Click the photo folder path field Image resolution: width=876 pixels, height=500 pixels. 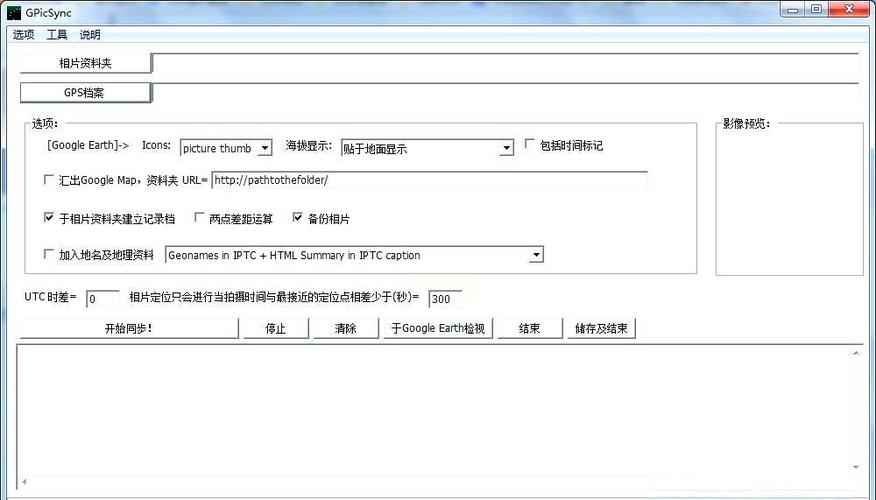click(x=506, y=63)
